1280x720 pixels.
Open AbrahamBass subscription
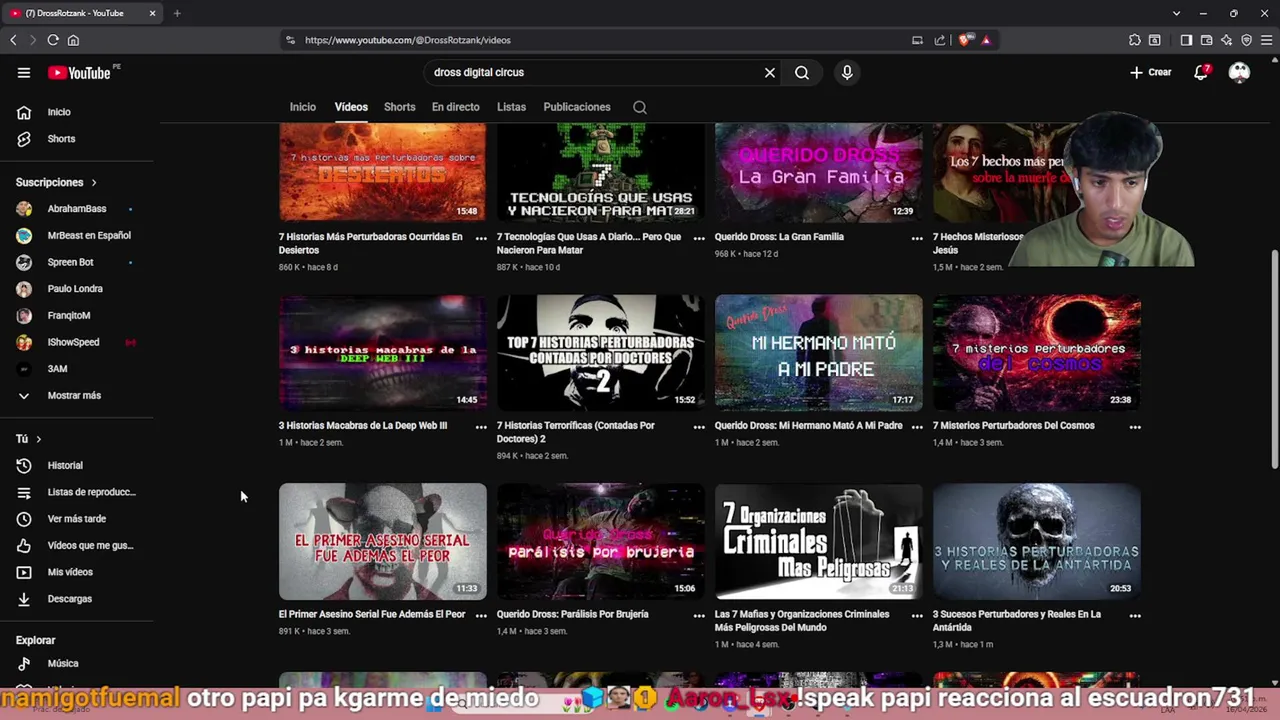(x=77, y=209)
